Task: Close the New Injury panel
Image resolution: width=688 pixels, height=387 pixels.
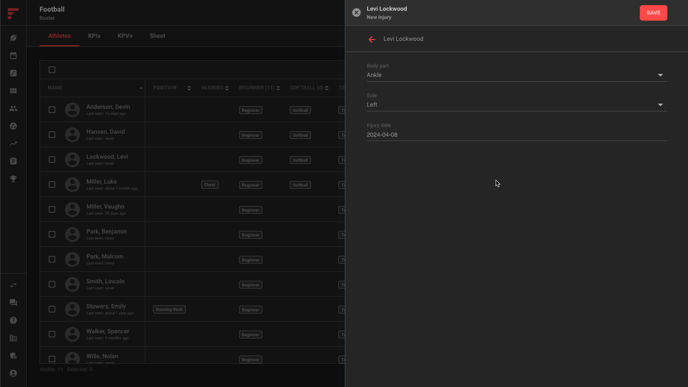Action: (356, 13)
